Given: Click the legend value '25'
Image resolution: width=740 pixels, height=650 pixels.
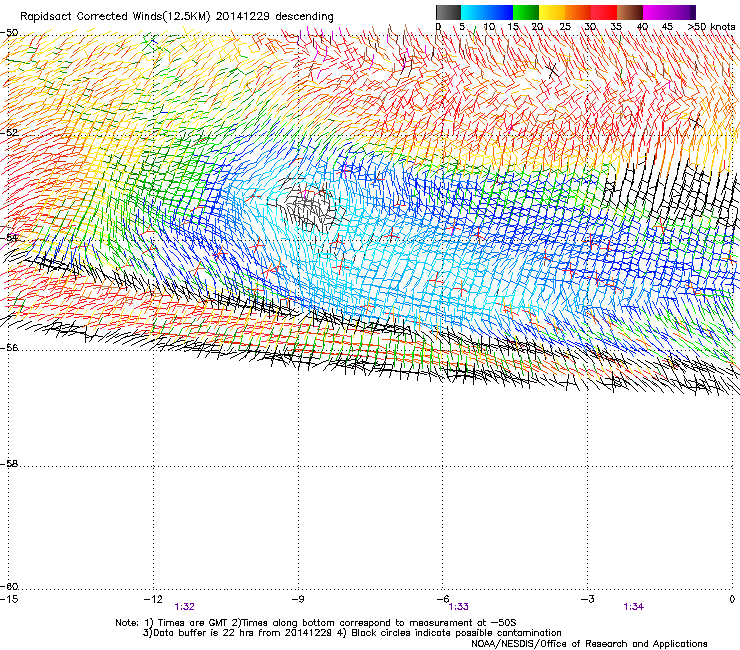Looking at the screenshot, I should (565, 27).
